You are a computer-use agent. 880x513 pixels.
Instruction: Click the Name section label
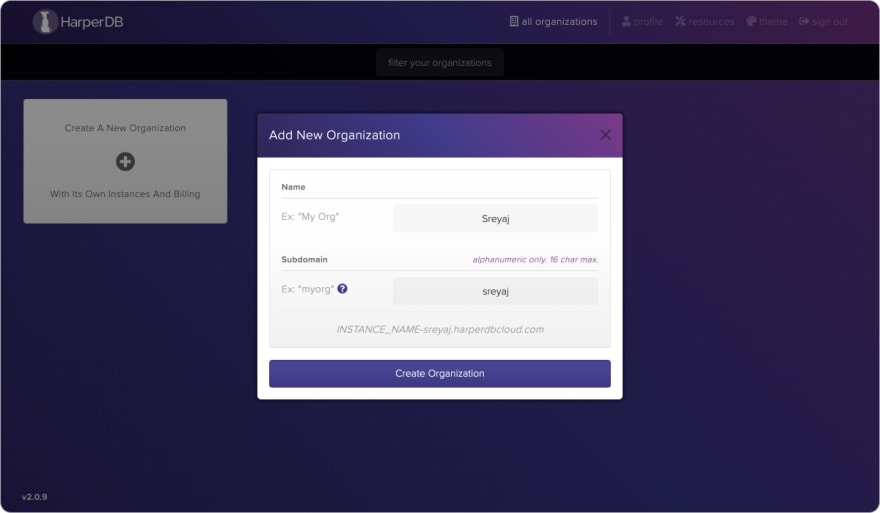point(293,187)
